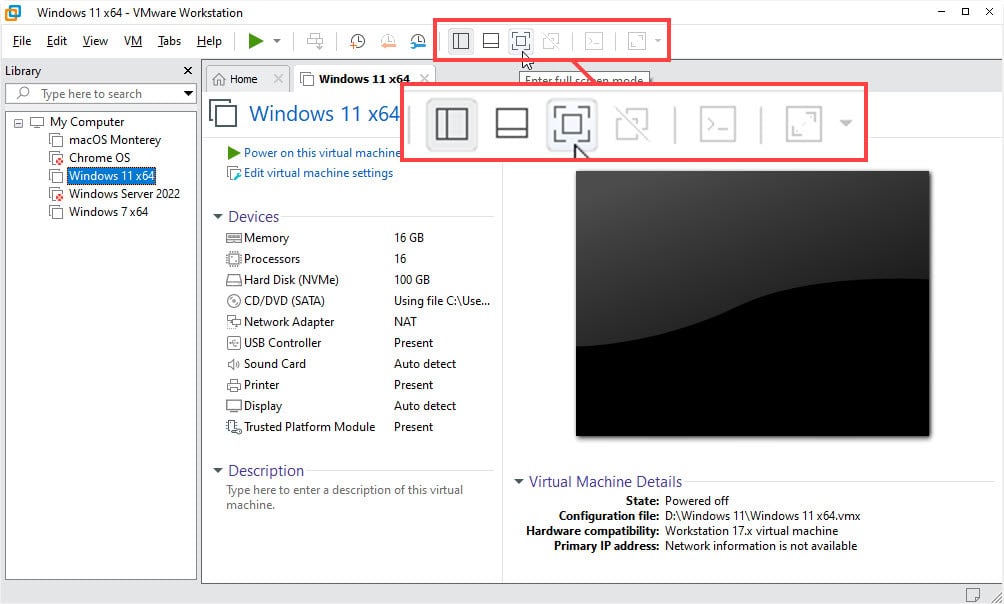Click the stretch guest toolbar icon

click(636, 41)
